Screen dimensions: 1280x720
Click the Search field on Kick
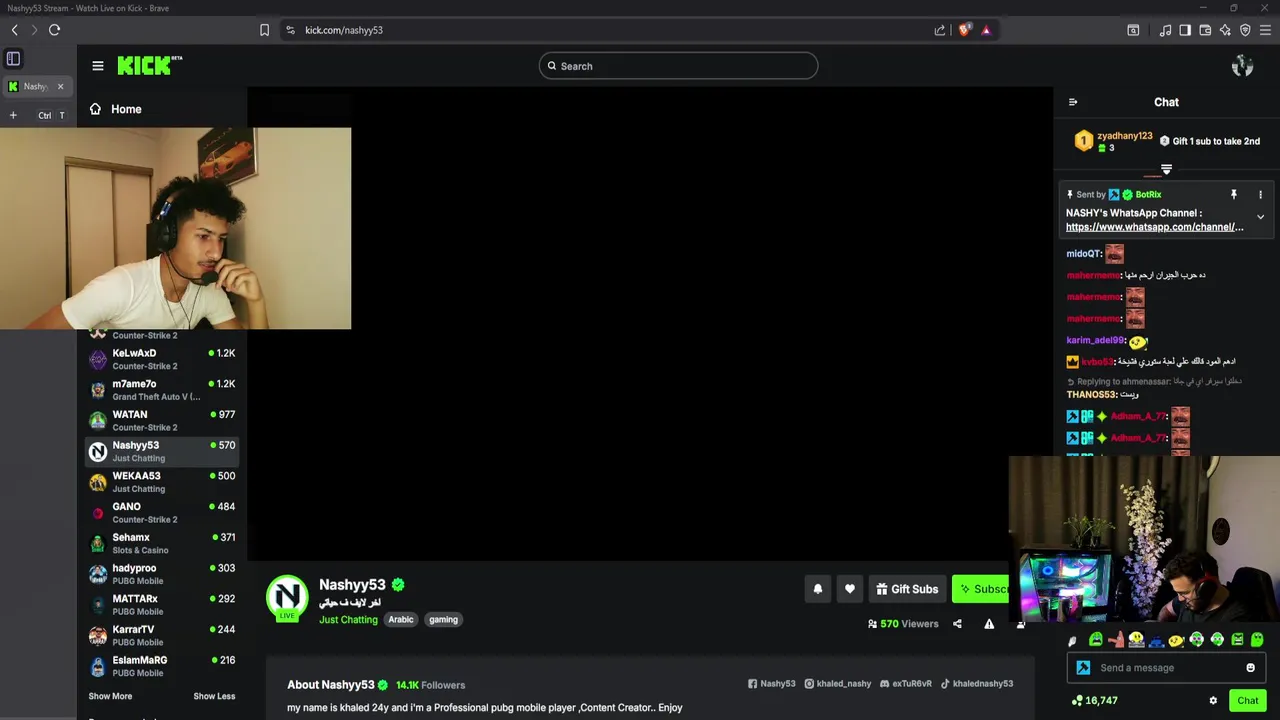click(x=678, y=66)
